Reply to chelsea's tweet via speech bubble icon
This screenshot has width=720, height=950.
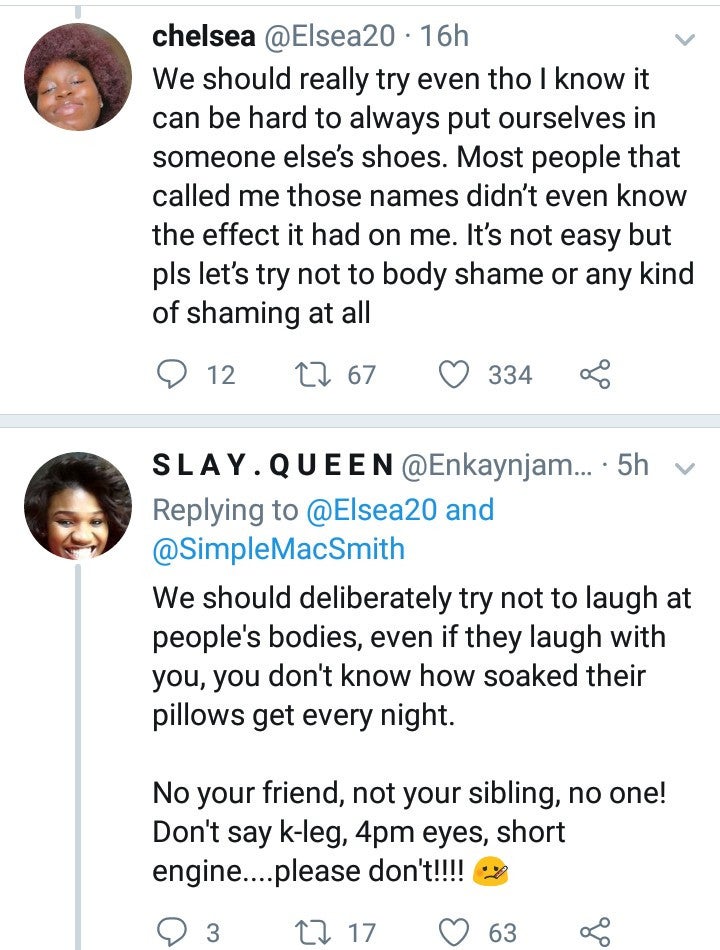click(x=171, y=375)
